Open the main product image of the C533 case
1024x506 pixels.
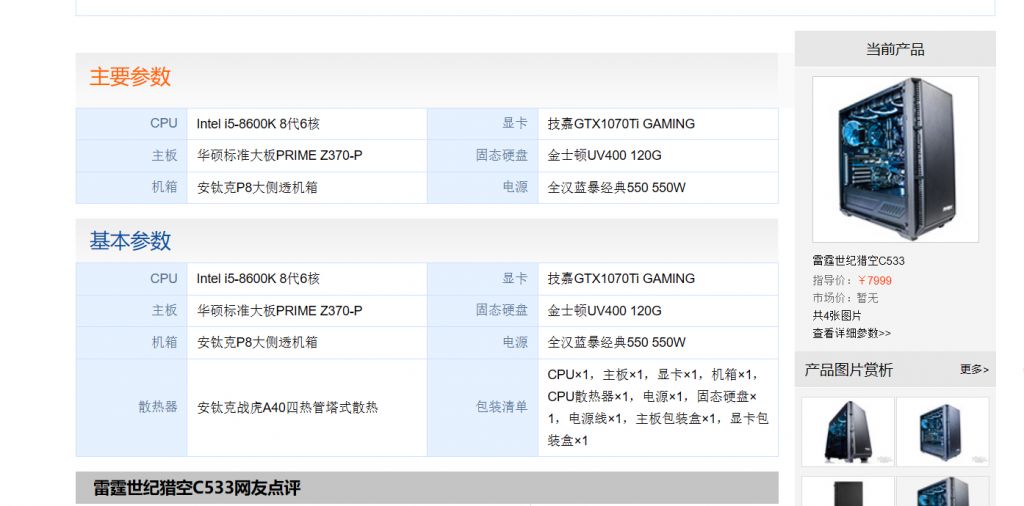(895, 159)
